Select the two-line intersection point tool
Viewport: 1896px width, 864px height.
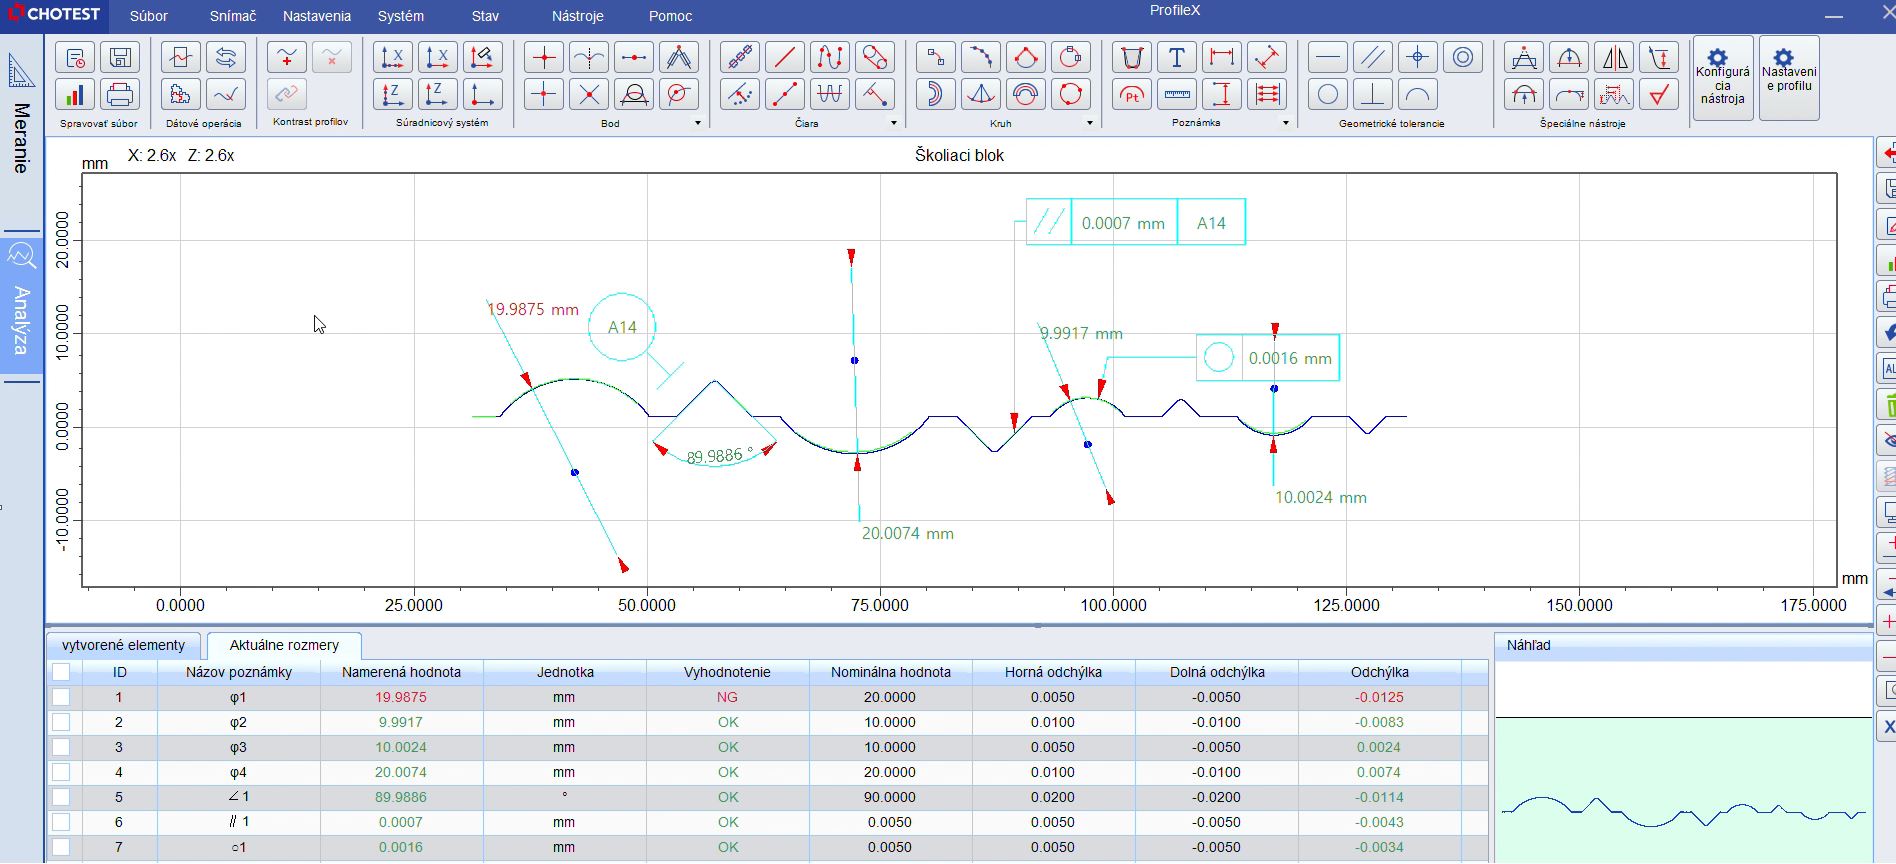pyautogui.click(x=589, y=95)
